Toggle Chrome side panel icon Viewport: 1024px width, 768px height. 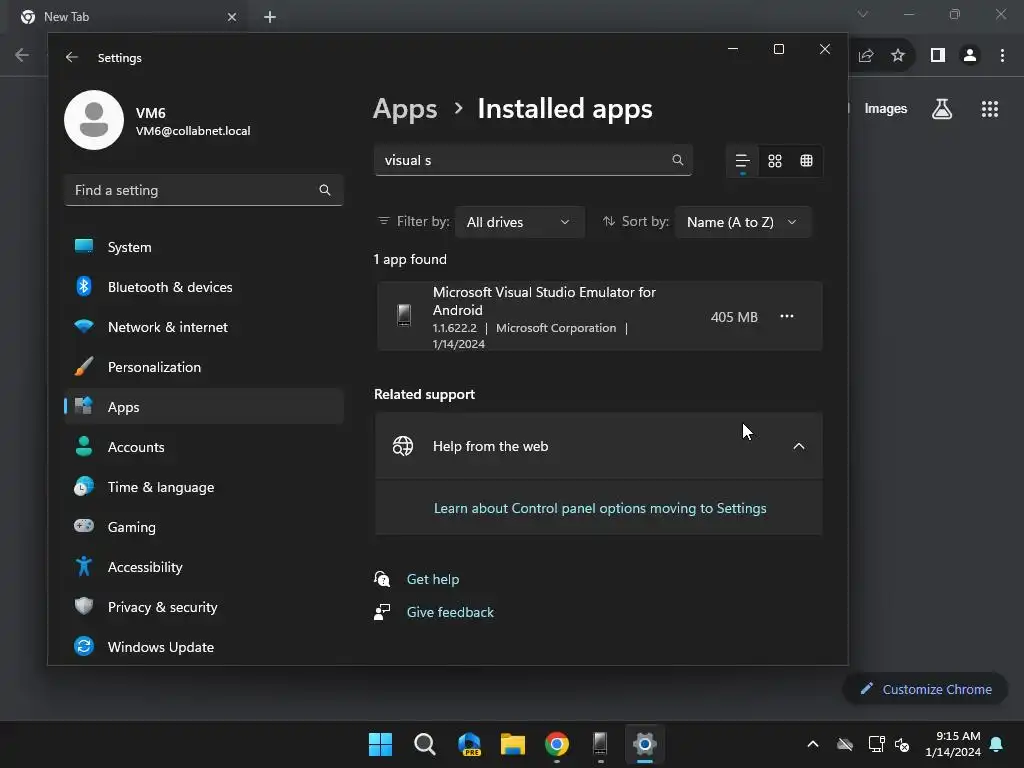[938, 56]
